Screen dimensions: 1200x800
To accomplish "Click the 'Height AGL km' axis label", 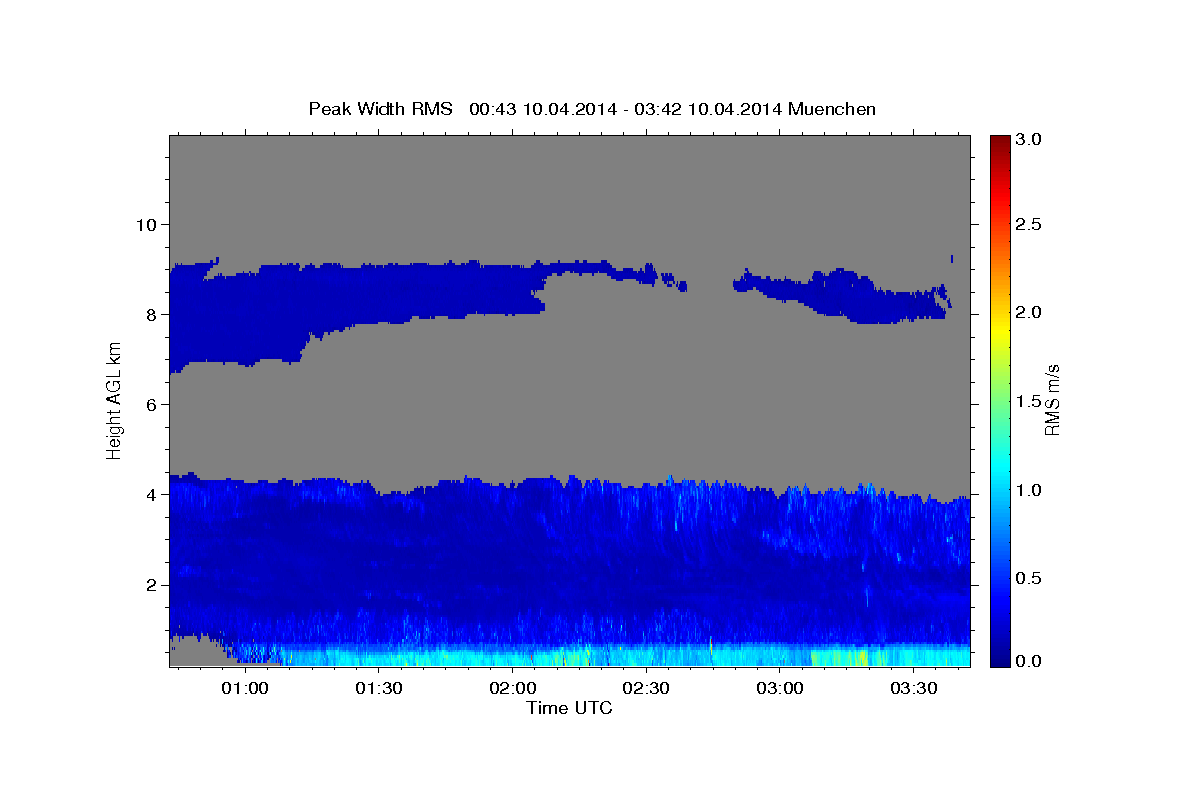I will point(115,402).
